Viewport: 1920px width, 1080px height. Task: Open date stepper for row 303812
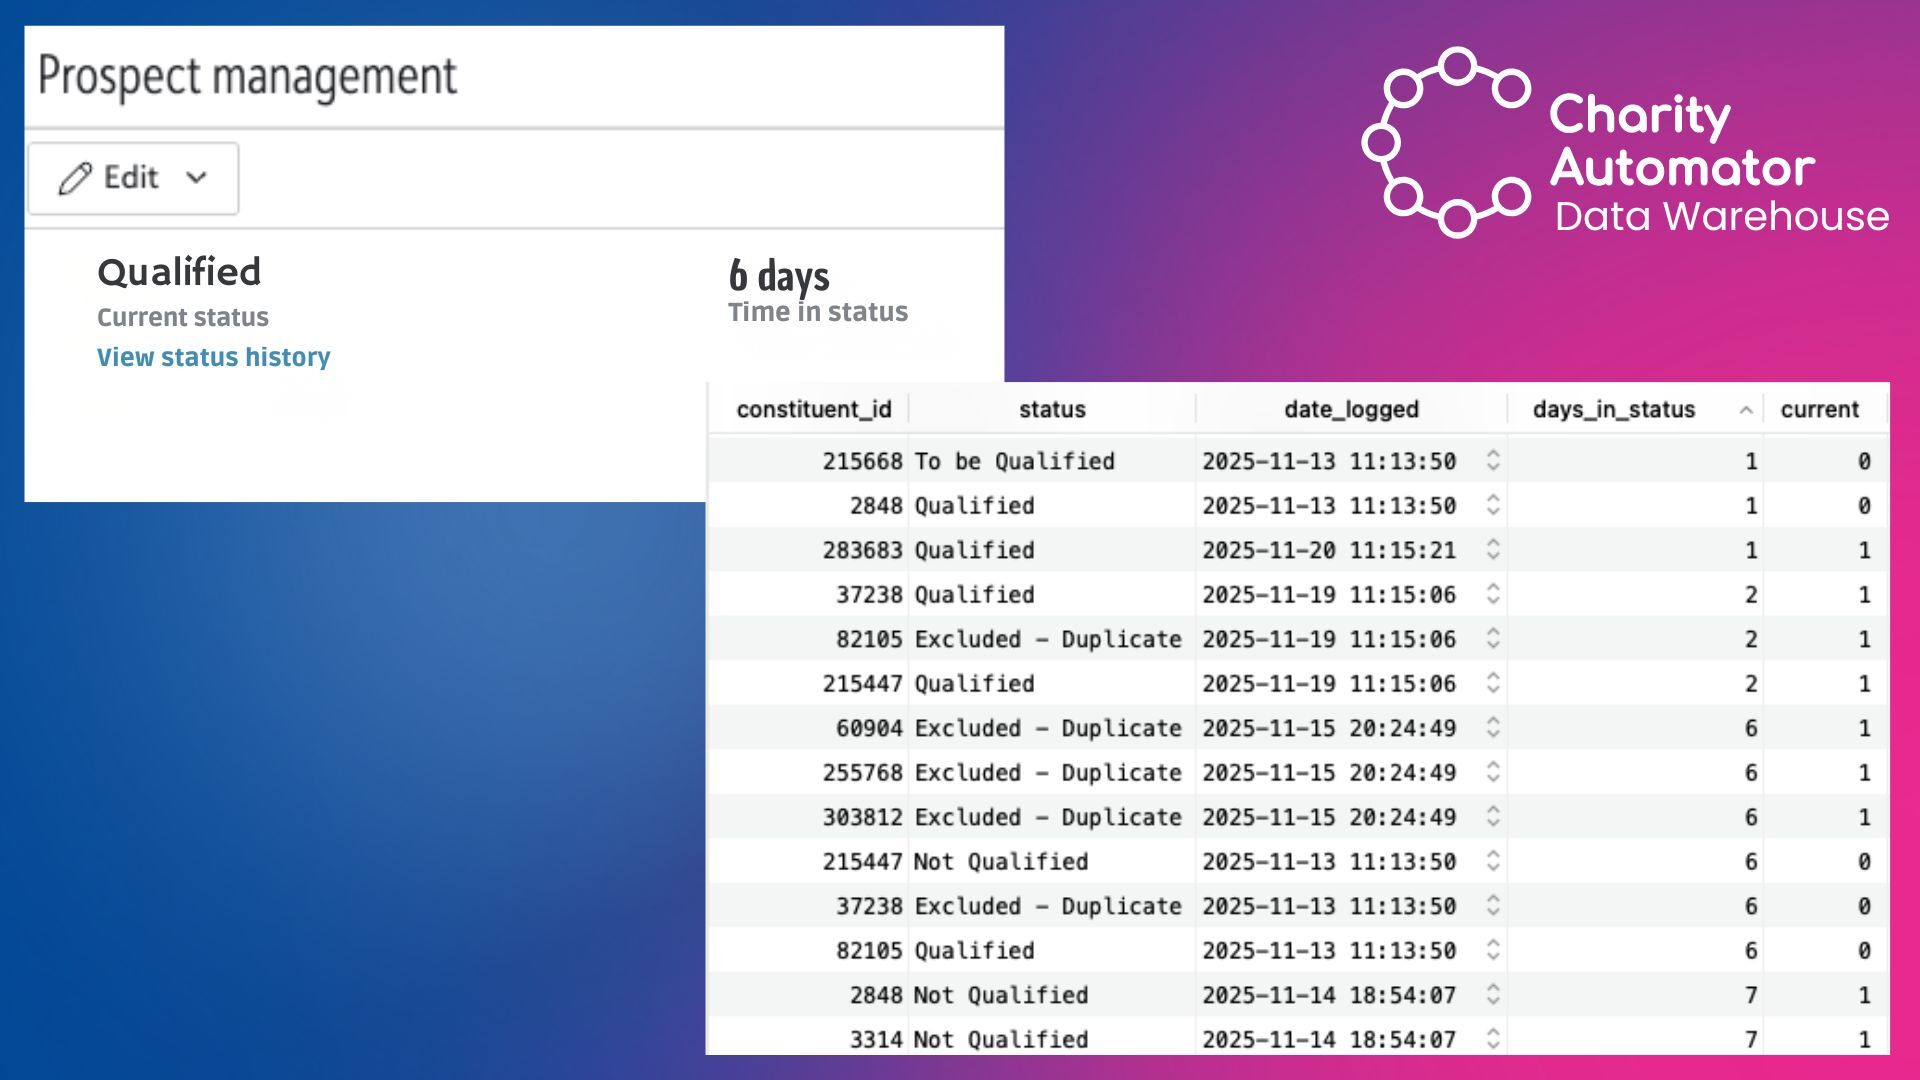click(1493, 816)
